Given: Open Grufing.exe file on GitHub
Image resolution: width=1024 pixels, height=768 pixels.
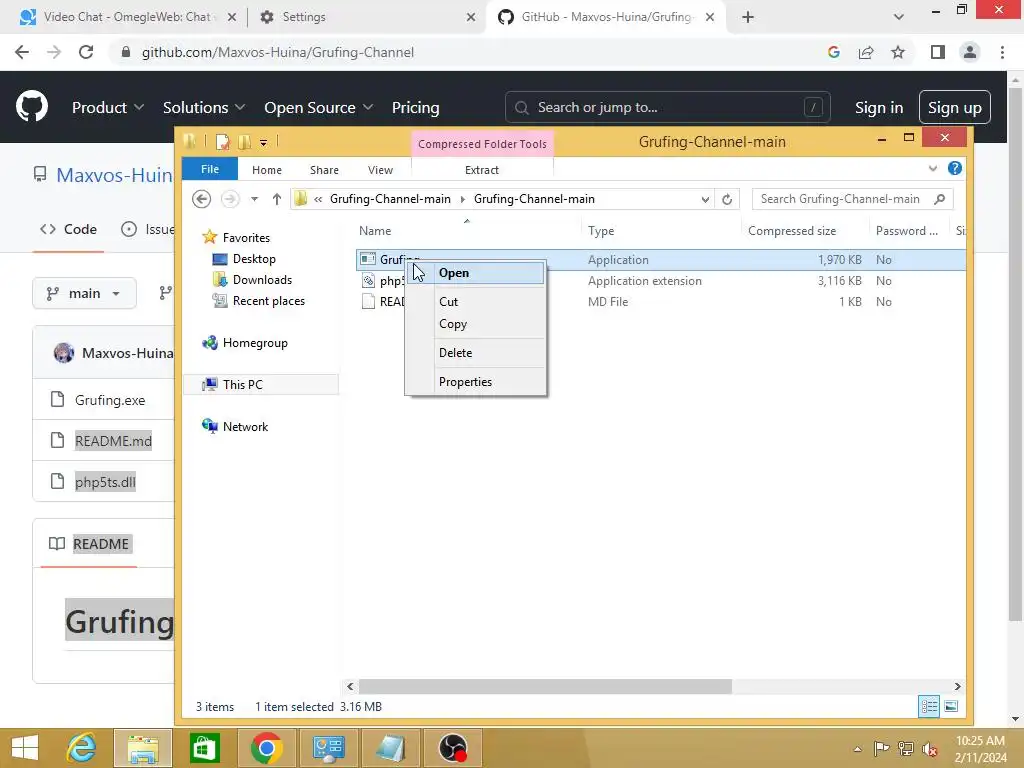Looking at the screenshot, I should [x=110, y=400].
